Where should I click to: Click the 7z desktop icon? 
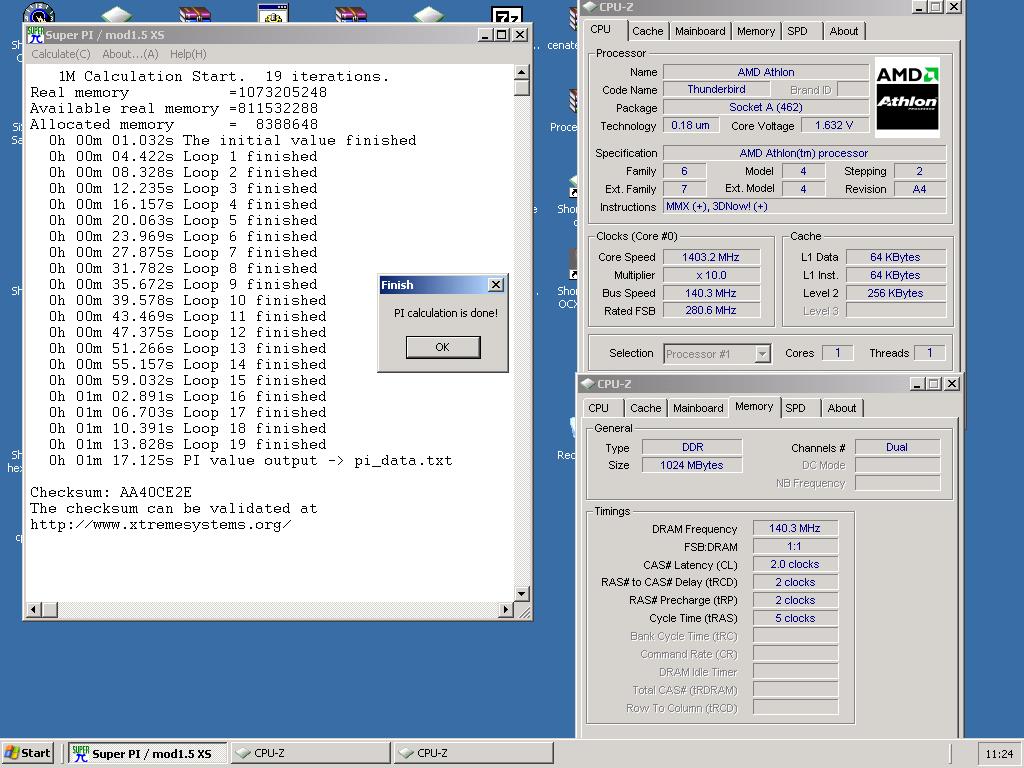tap(507, 14)
